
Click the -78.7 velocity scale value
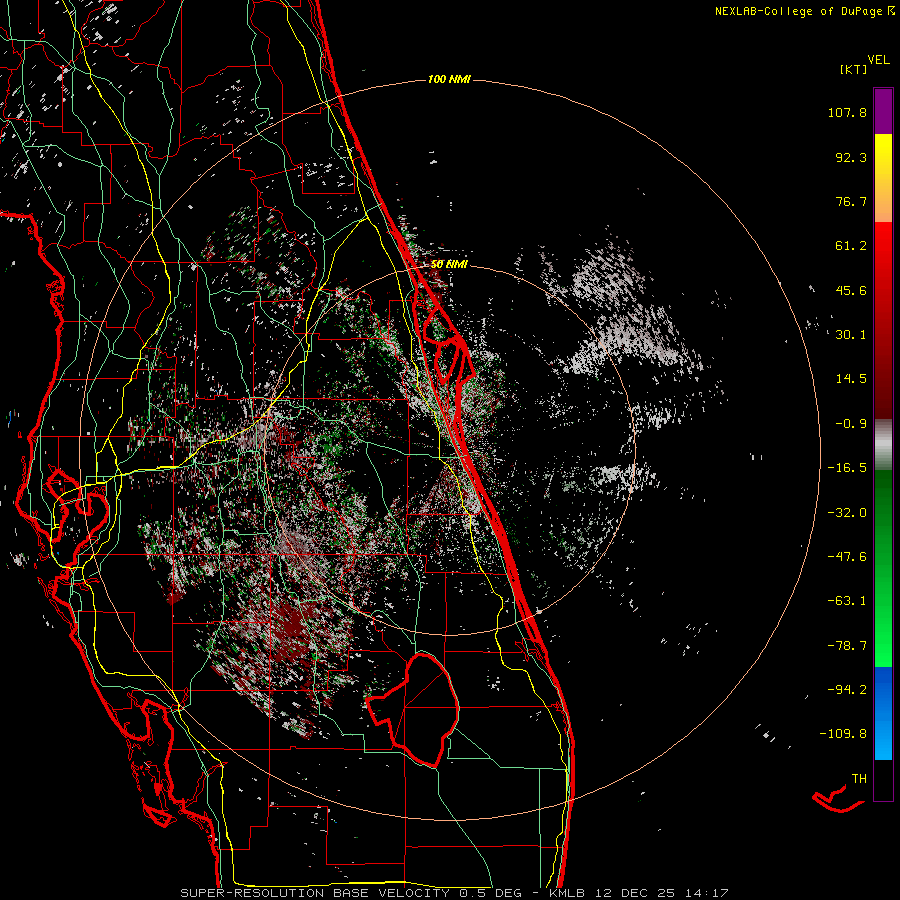pos(847,646)
